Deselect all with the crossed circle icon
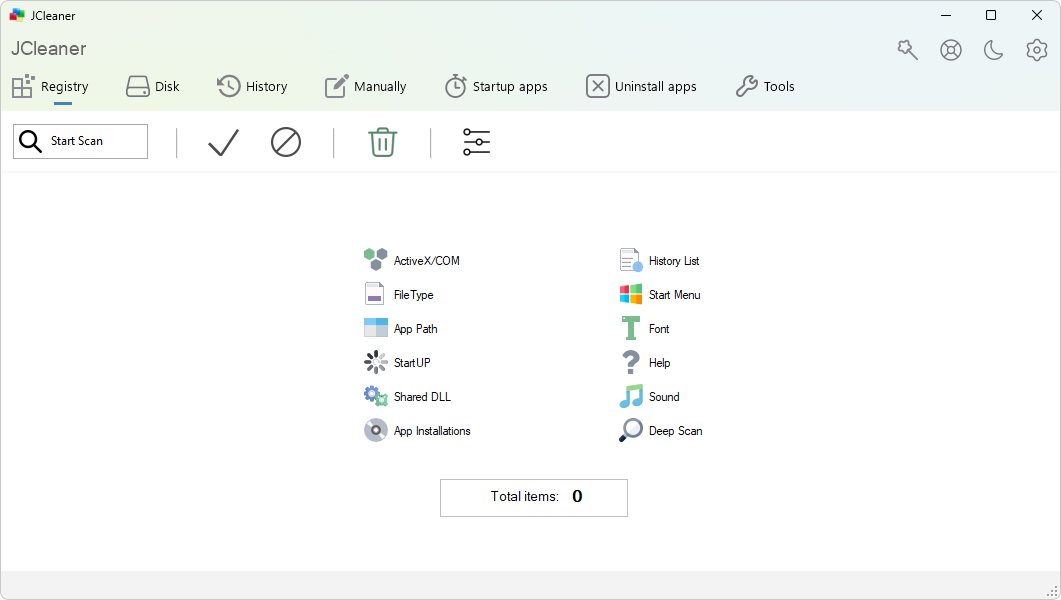 pyautogui.click(x=286, y=142)
